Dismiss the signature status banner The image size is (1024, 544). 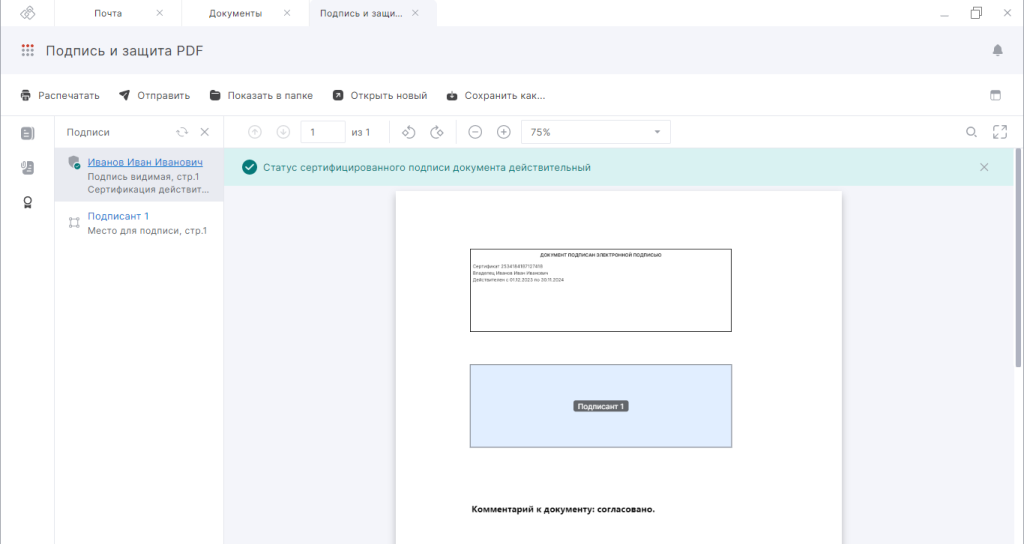984,167
